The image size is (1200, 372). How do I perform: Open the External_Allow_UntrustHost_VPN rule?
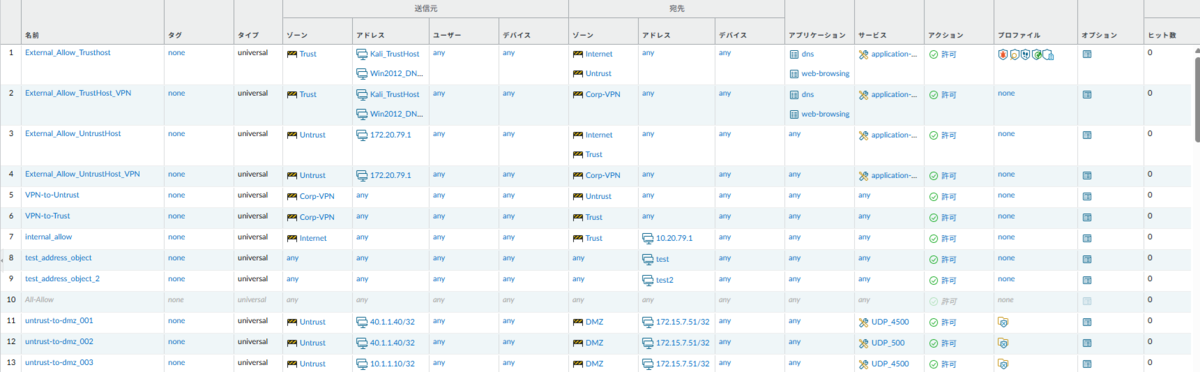pyautogui.click(x=82, y=173)
